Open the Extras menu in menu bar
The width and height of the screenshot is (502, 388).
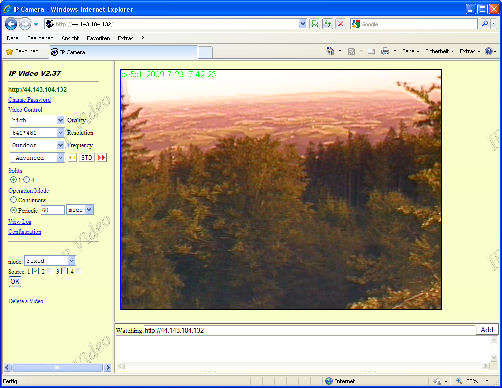point(125,38)
